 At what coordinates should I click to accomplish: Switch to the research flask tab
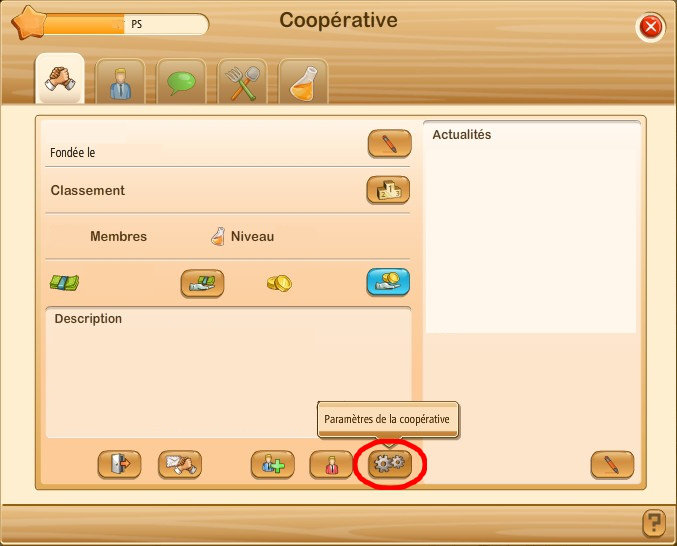tap(303, 81)
